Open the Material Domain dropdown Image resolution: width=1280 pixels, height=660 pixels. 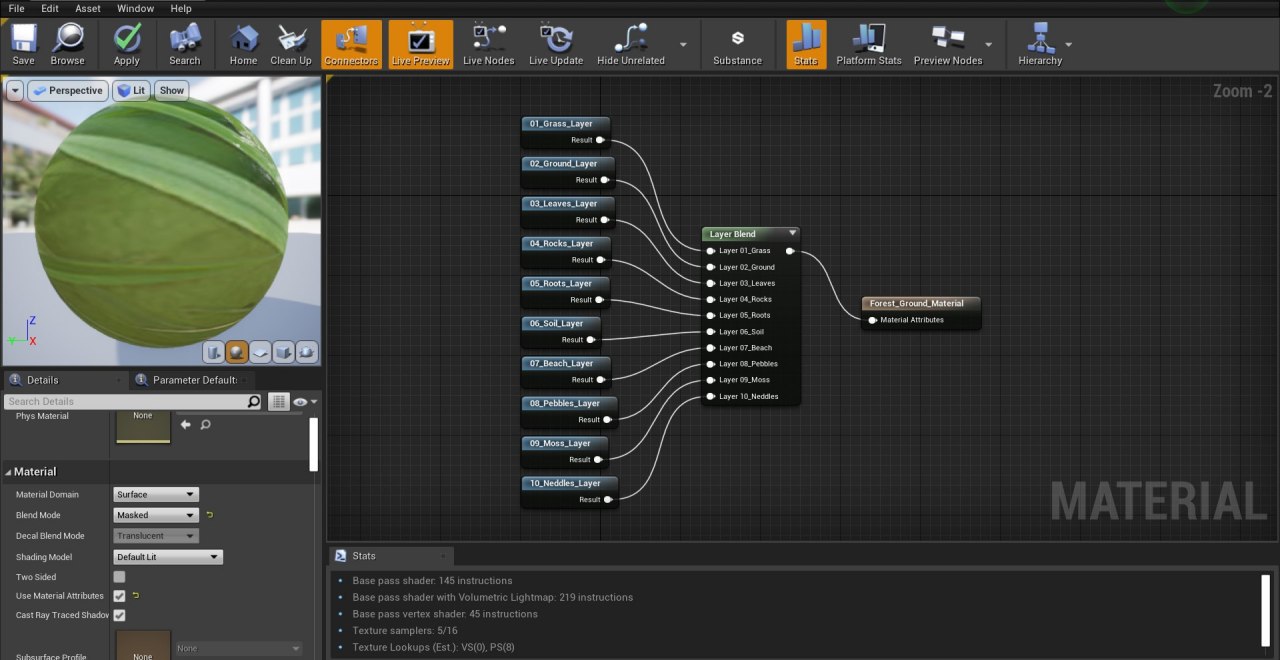156,494
